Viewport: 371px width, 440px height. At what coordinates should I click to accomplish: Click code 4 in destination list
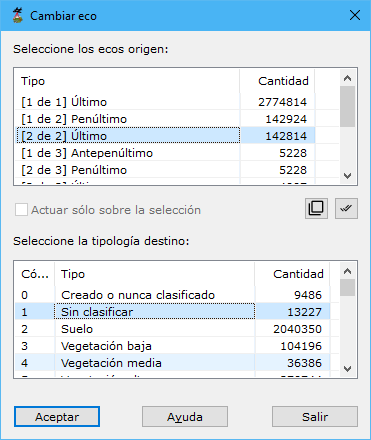[x=25, y=363]
